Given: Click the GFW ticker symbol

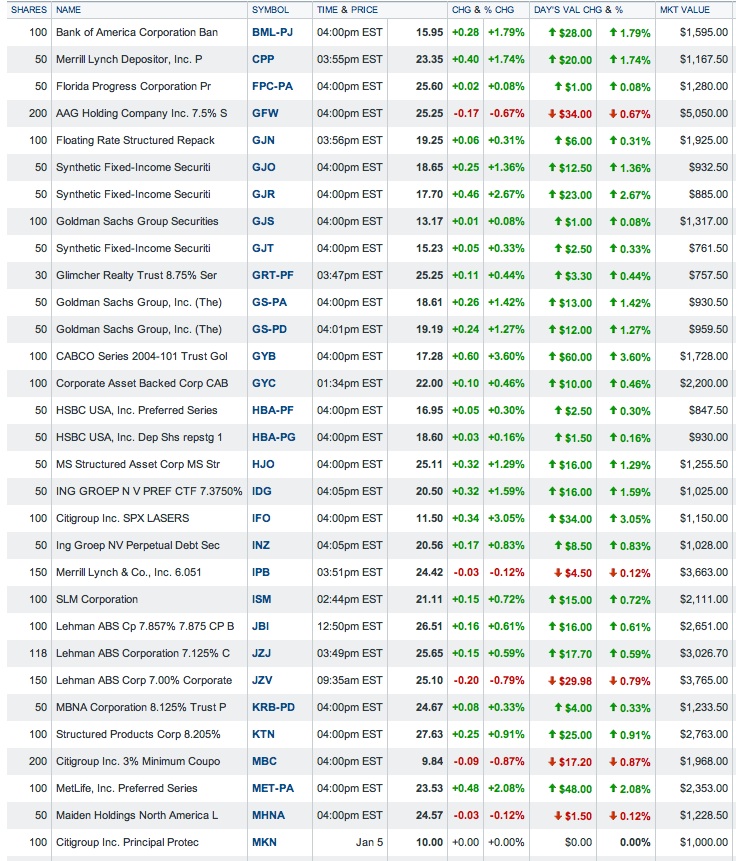Looking at the screenshot, I should tap(265, 113).
